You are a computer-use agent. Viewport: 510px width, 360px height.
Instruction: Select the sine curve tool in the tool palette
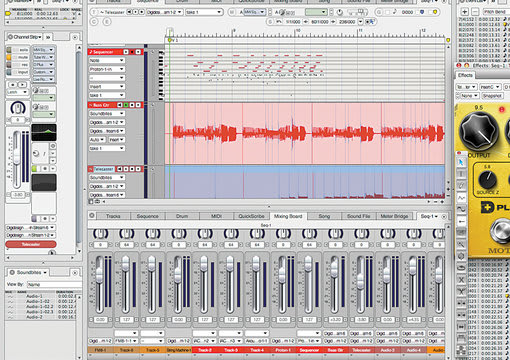coord(461,209)
